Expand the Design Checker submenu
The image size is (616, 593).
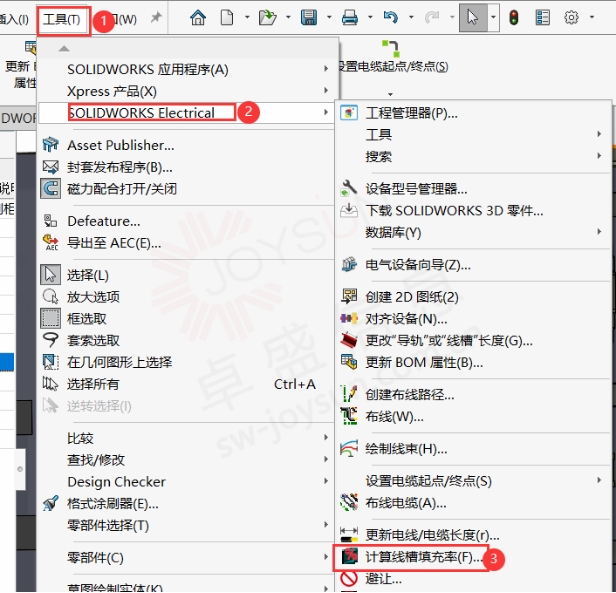tap(185, 482)
